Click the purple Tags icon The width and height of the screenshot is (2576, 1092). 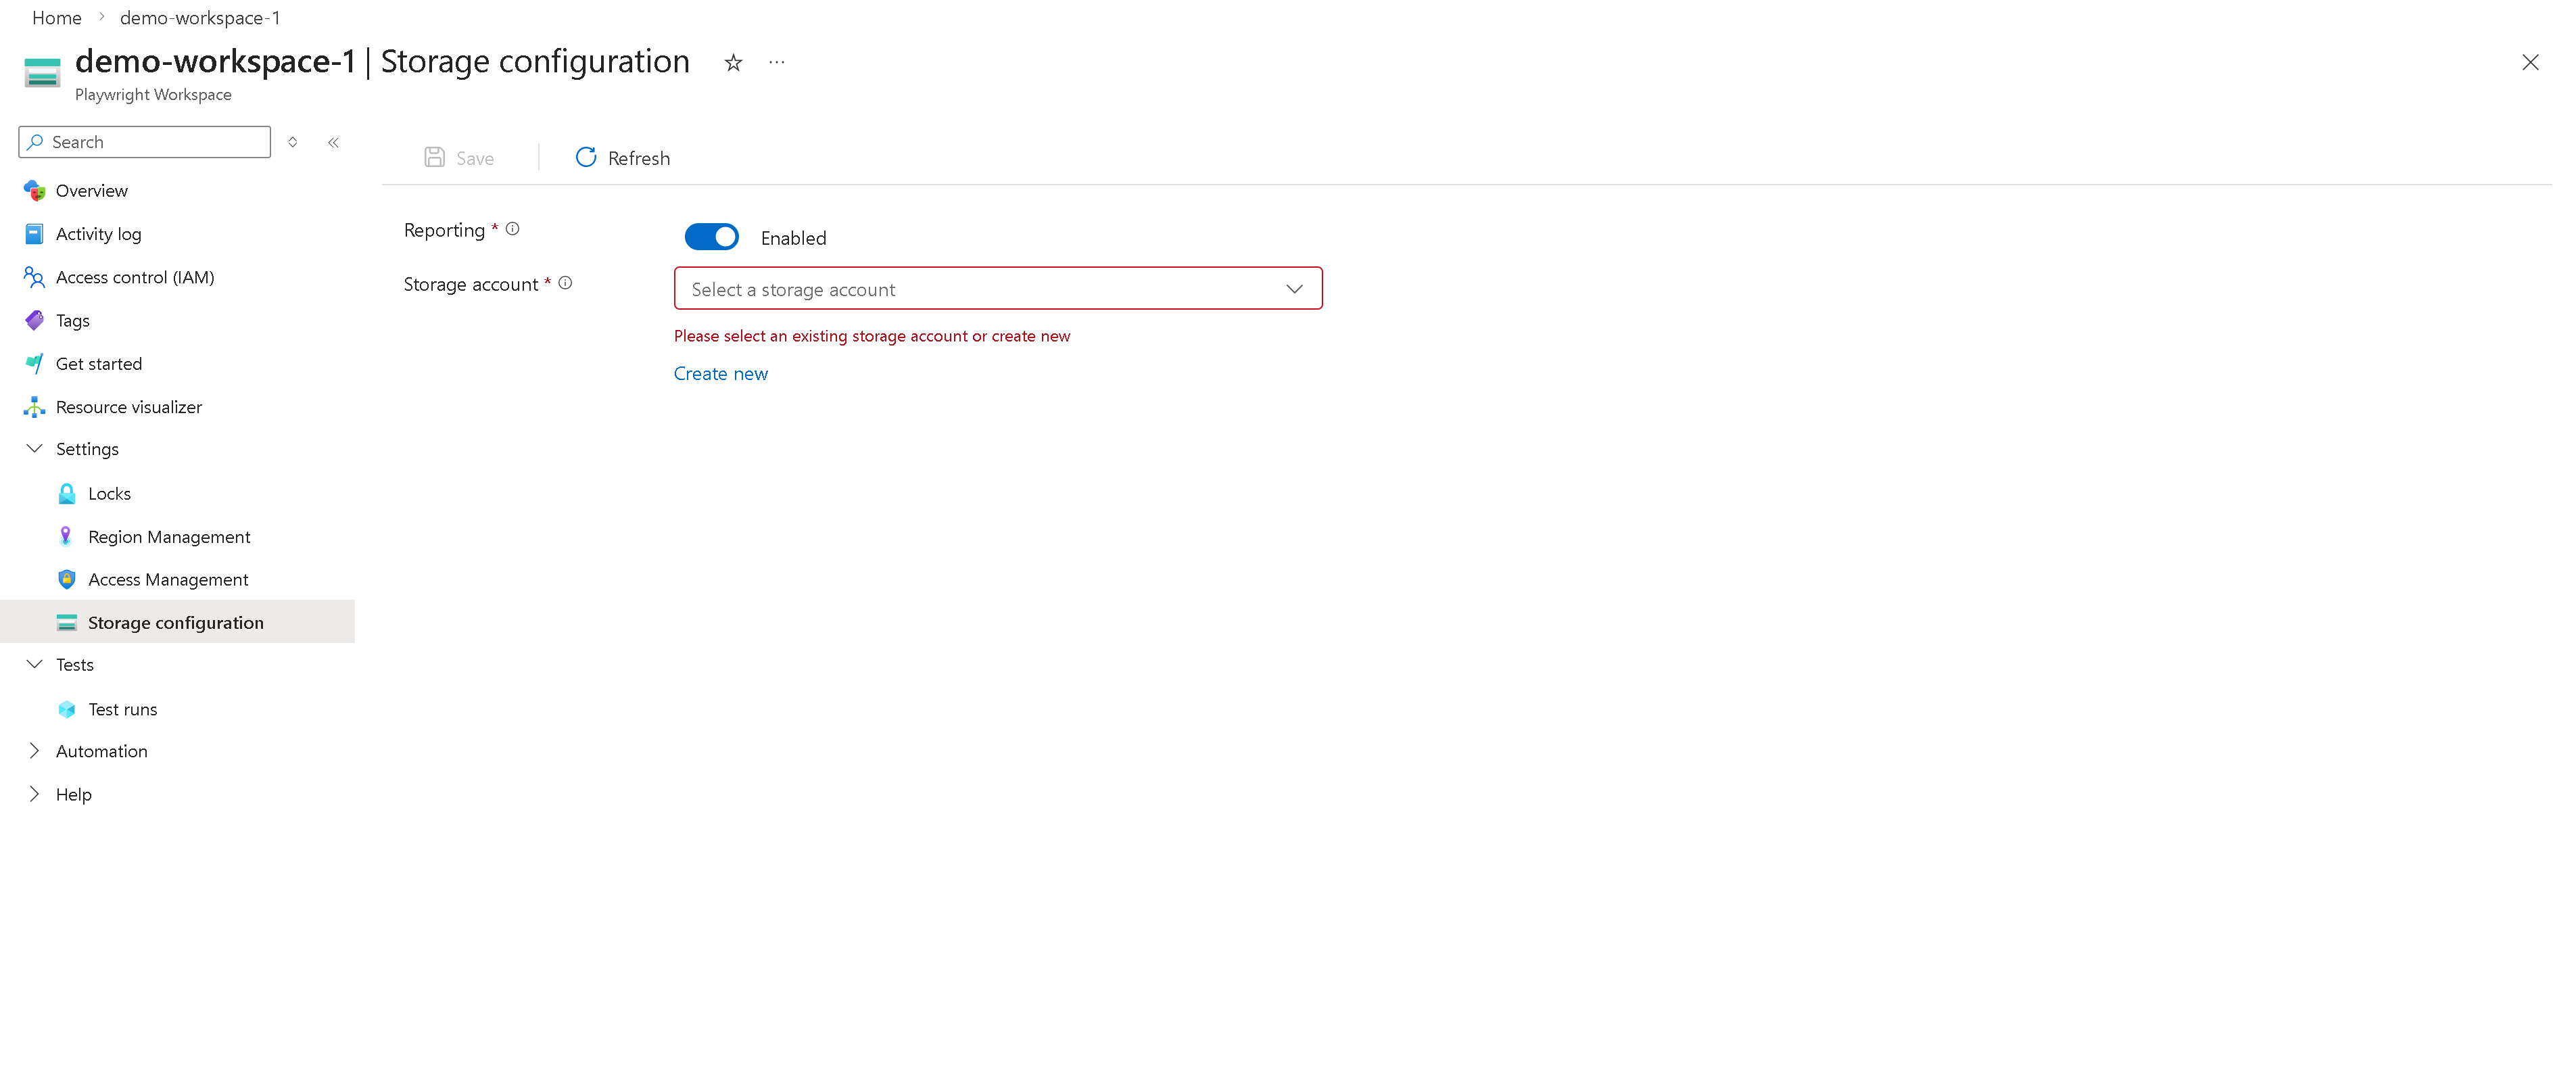point(34,320)
